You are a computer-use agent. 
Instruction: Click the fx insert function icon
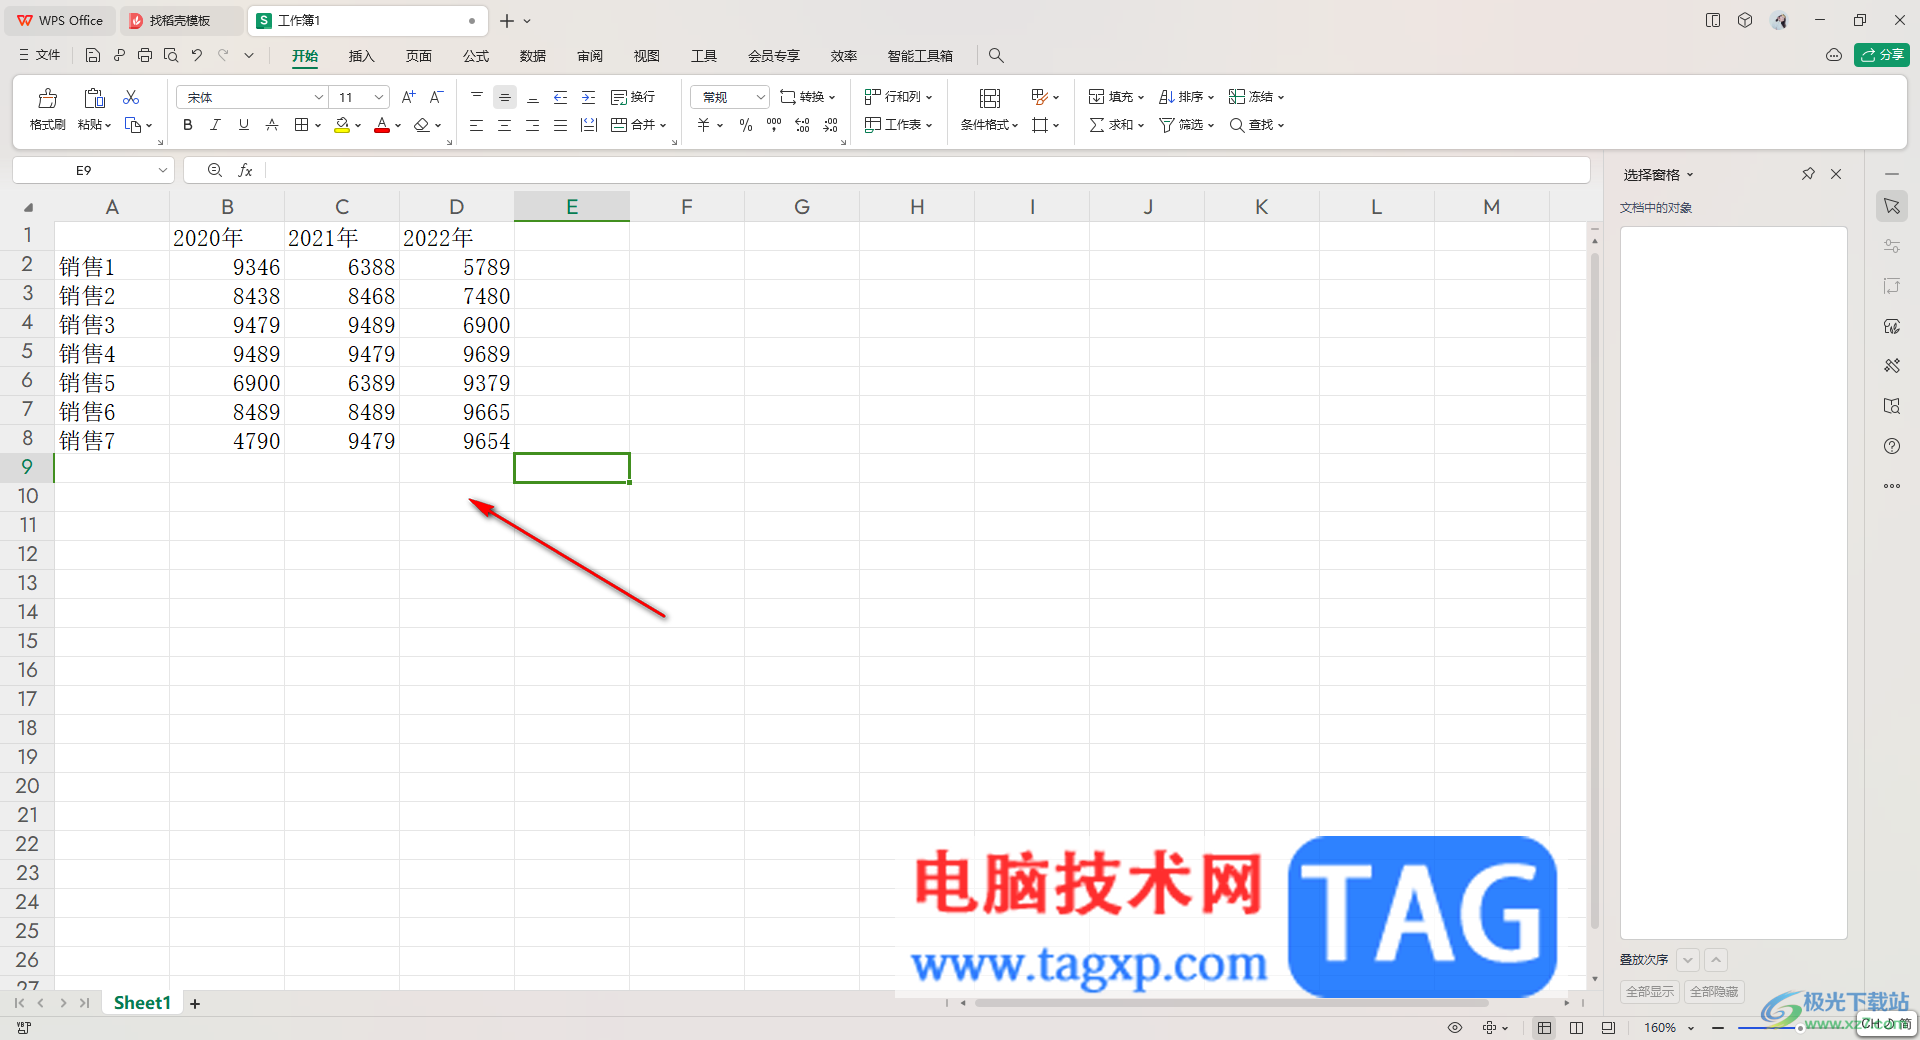(245, 171)
